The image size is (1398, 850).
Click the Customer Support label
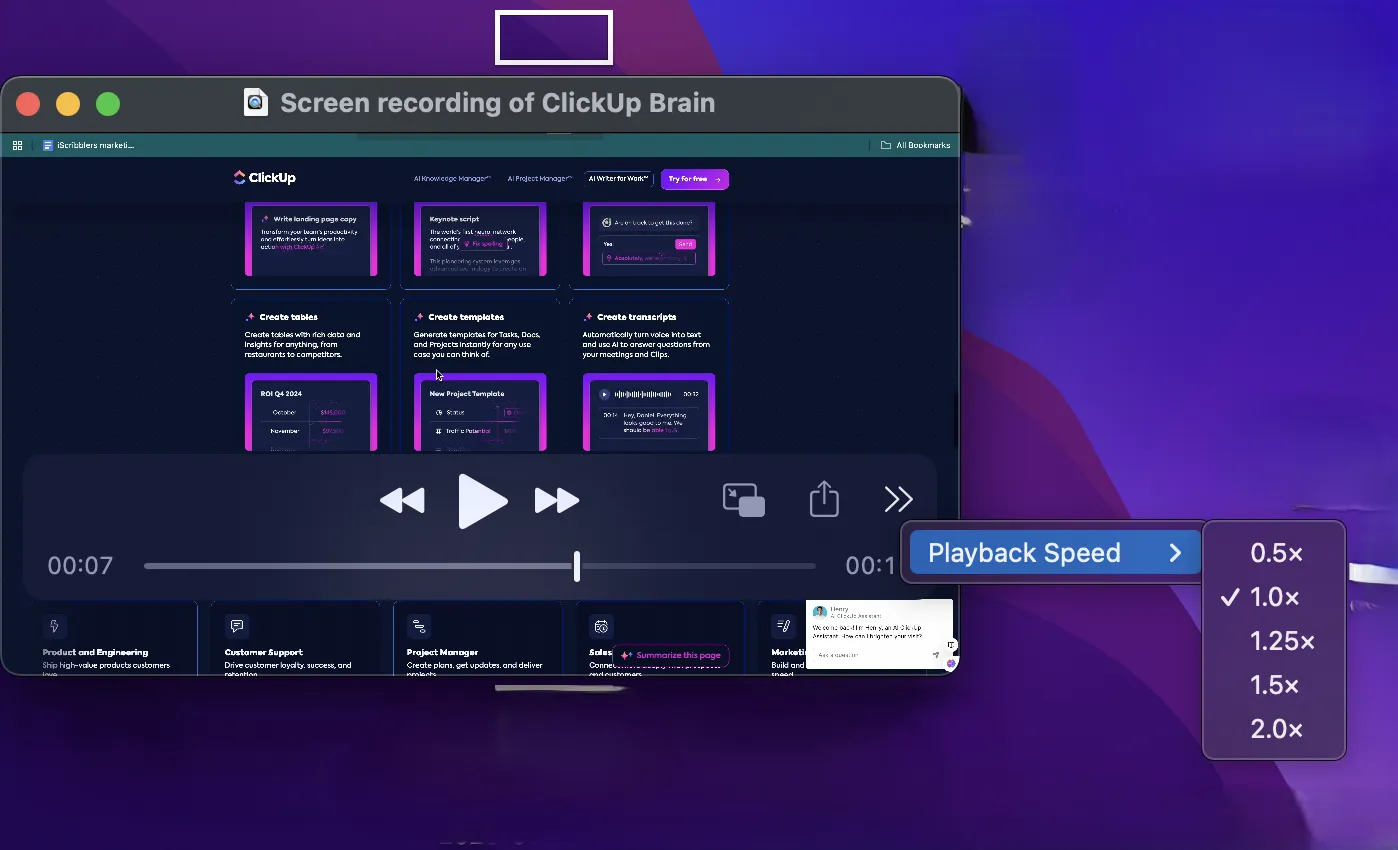(264, 652)
